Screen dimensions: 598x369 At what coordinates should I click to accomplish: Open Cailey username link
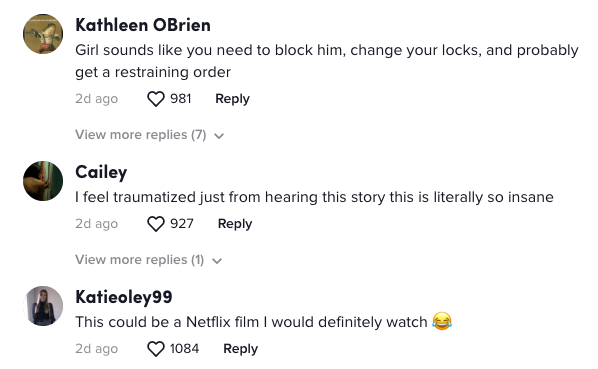[101, 173]
